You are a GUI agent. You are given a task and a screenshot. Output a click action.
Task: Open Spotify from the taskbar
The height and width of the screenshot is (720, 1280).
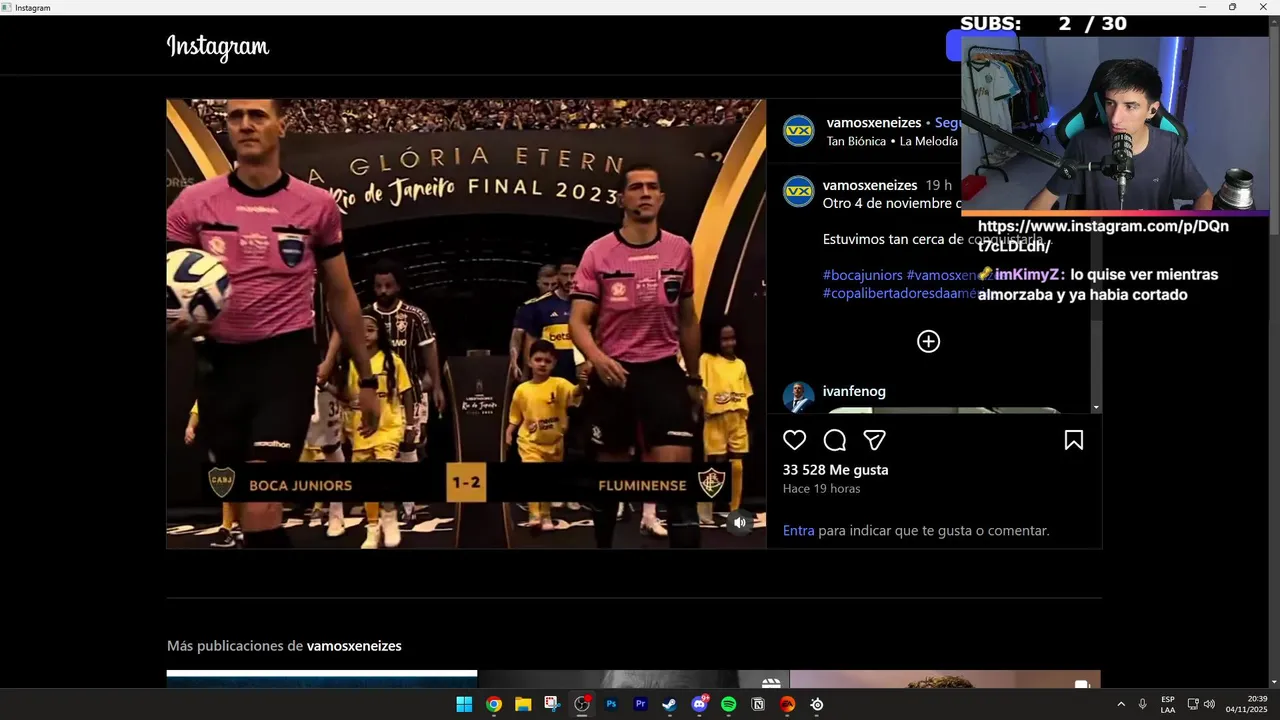[729, 704]
